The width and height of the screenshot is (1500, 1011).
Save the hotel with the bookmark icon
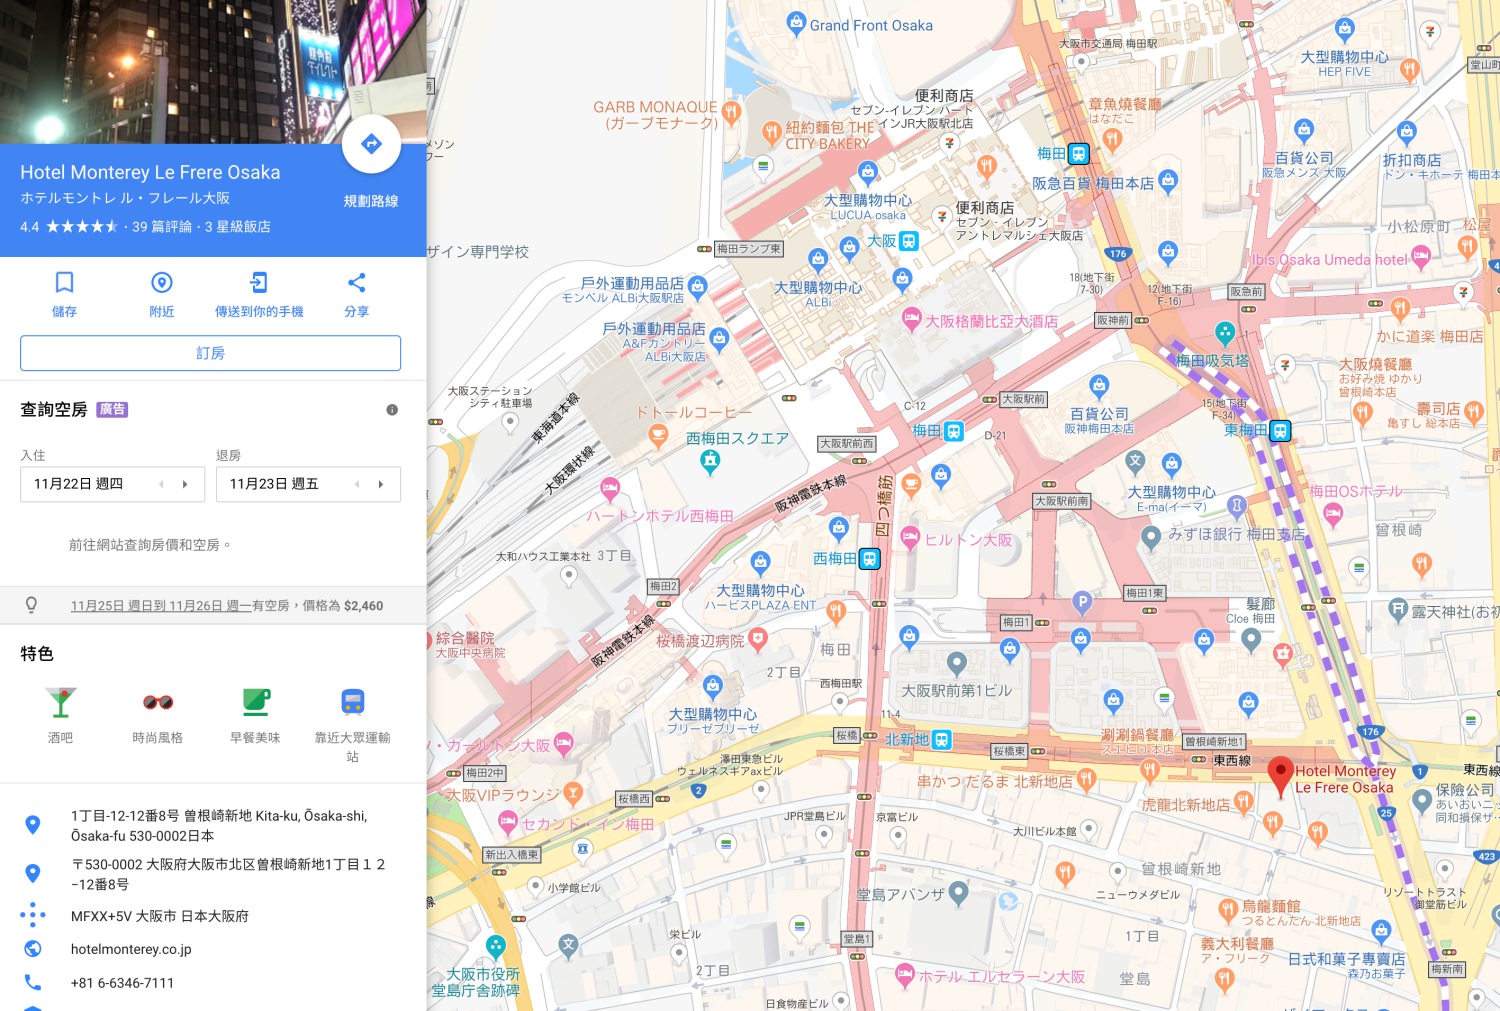(64, 282)
